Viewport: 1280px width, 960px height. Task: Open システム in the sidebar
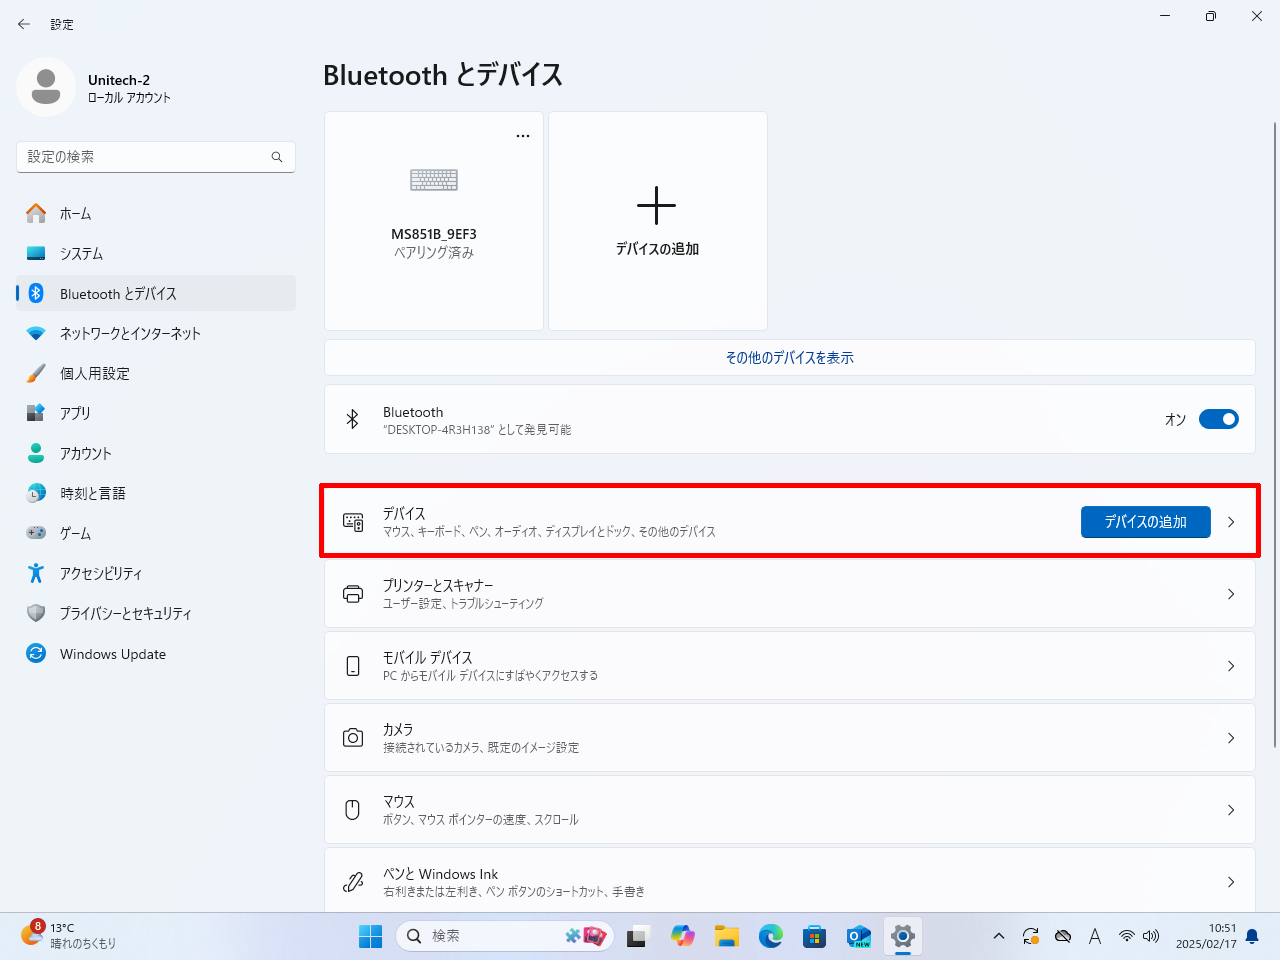156,253
